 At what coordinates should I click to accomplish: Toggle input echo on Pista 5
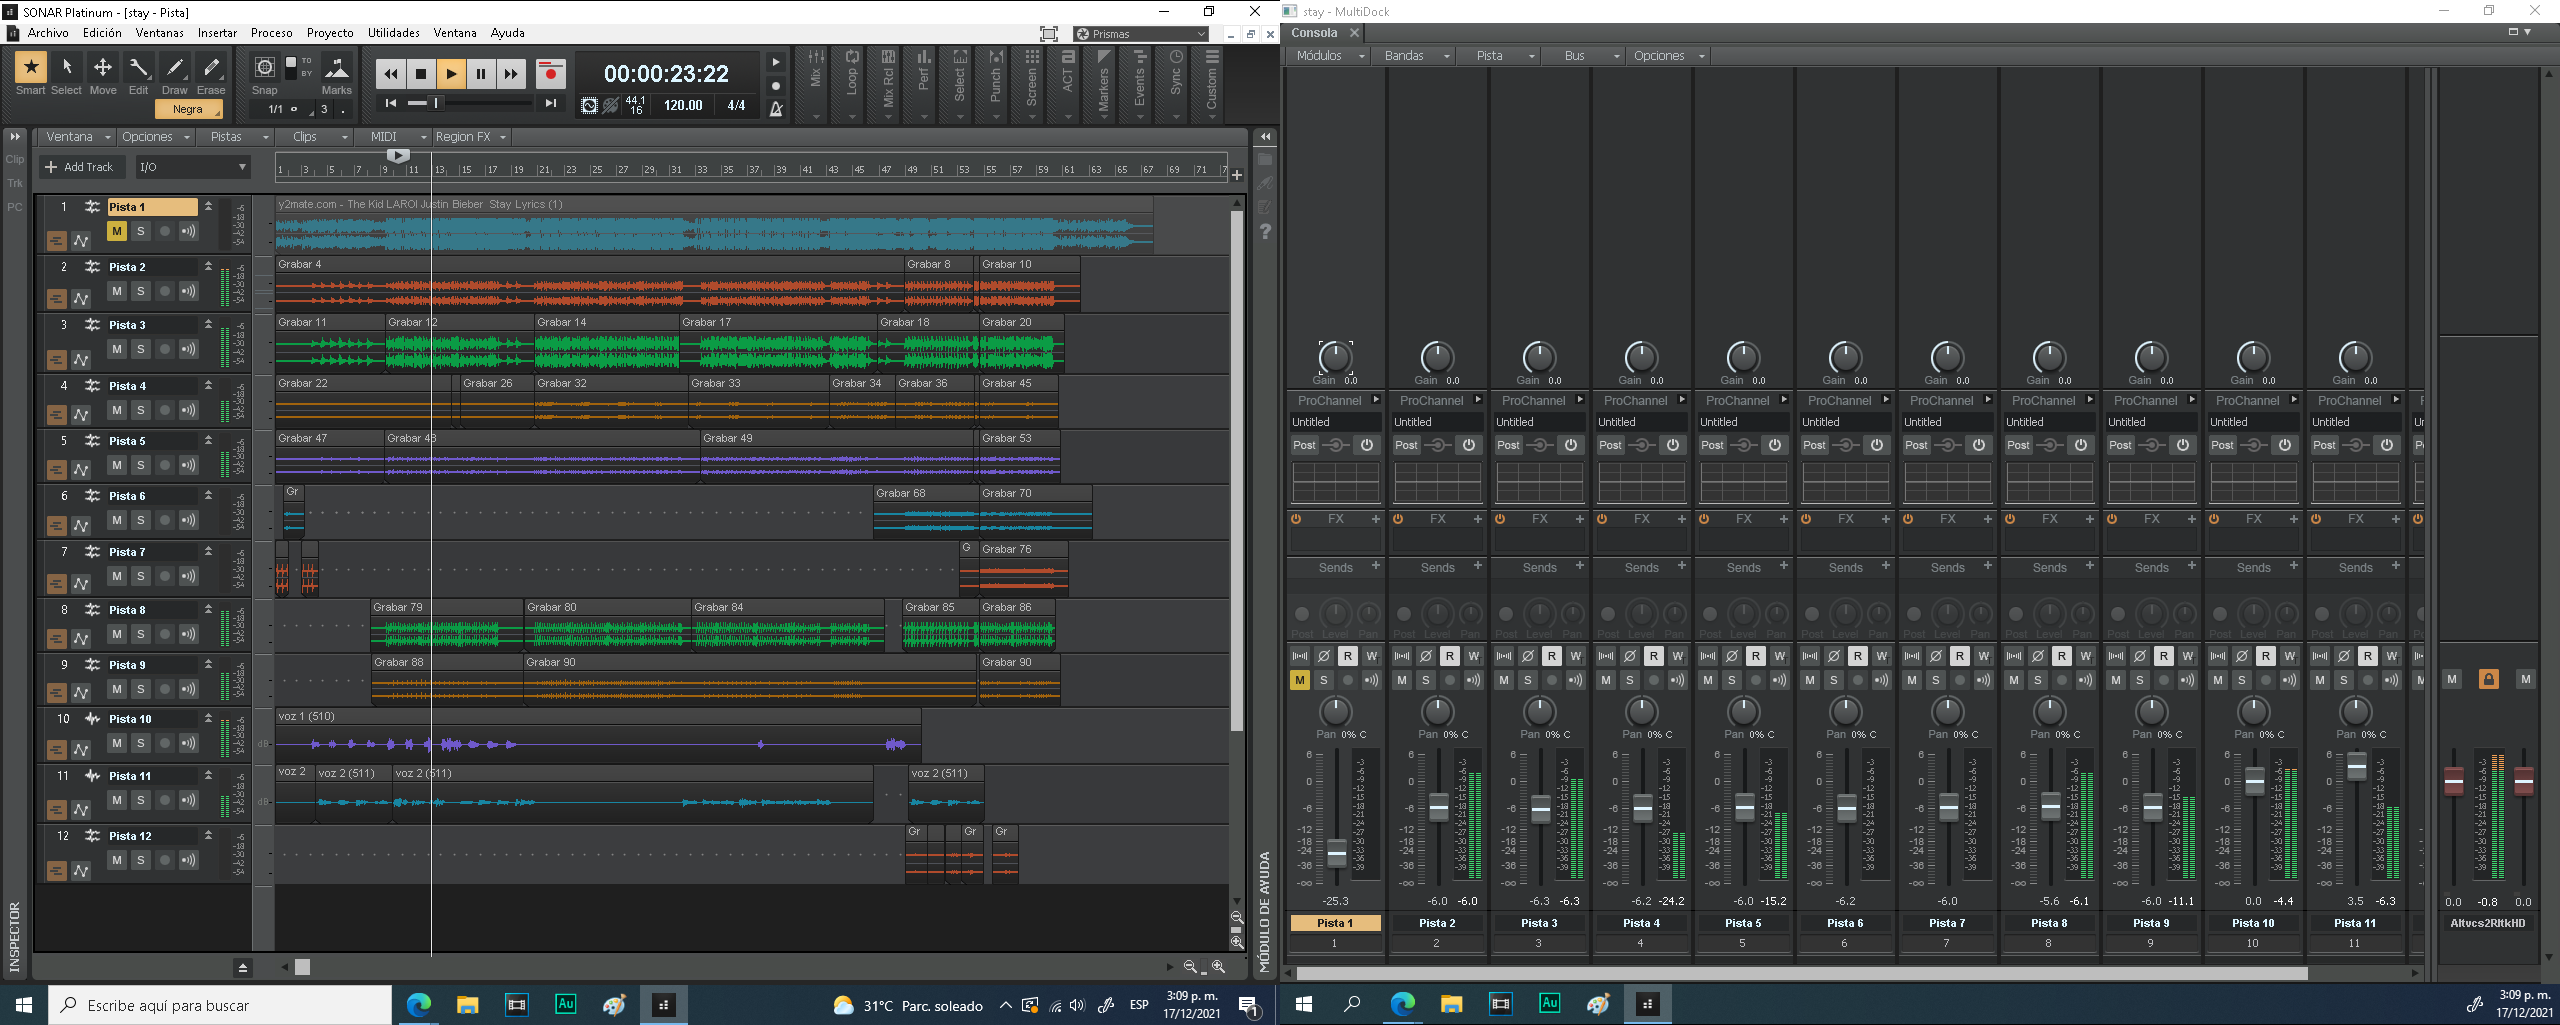click(x=188, y=465)
